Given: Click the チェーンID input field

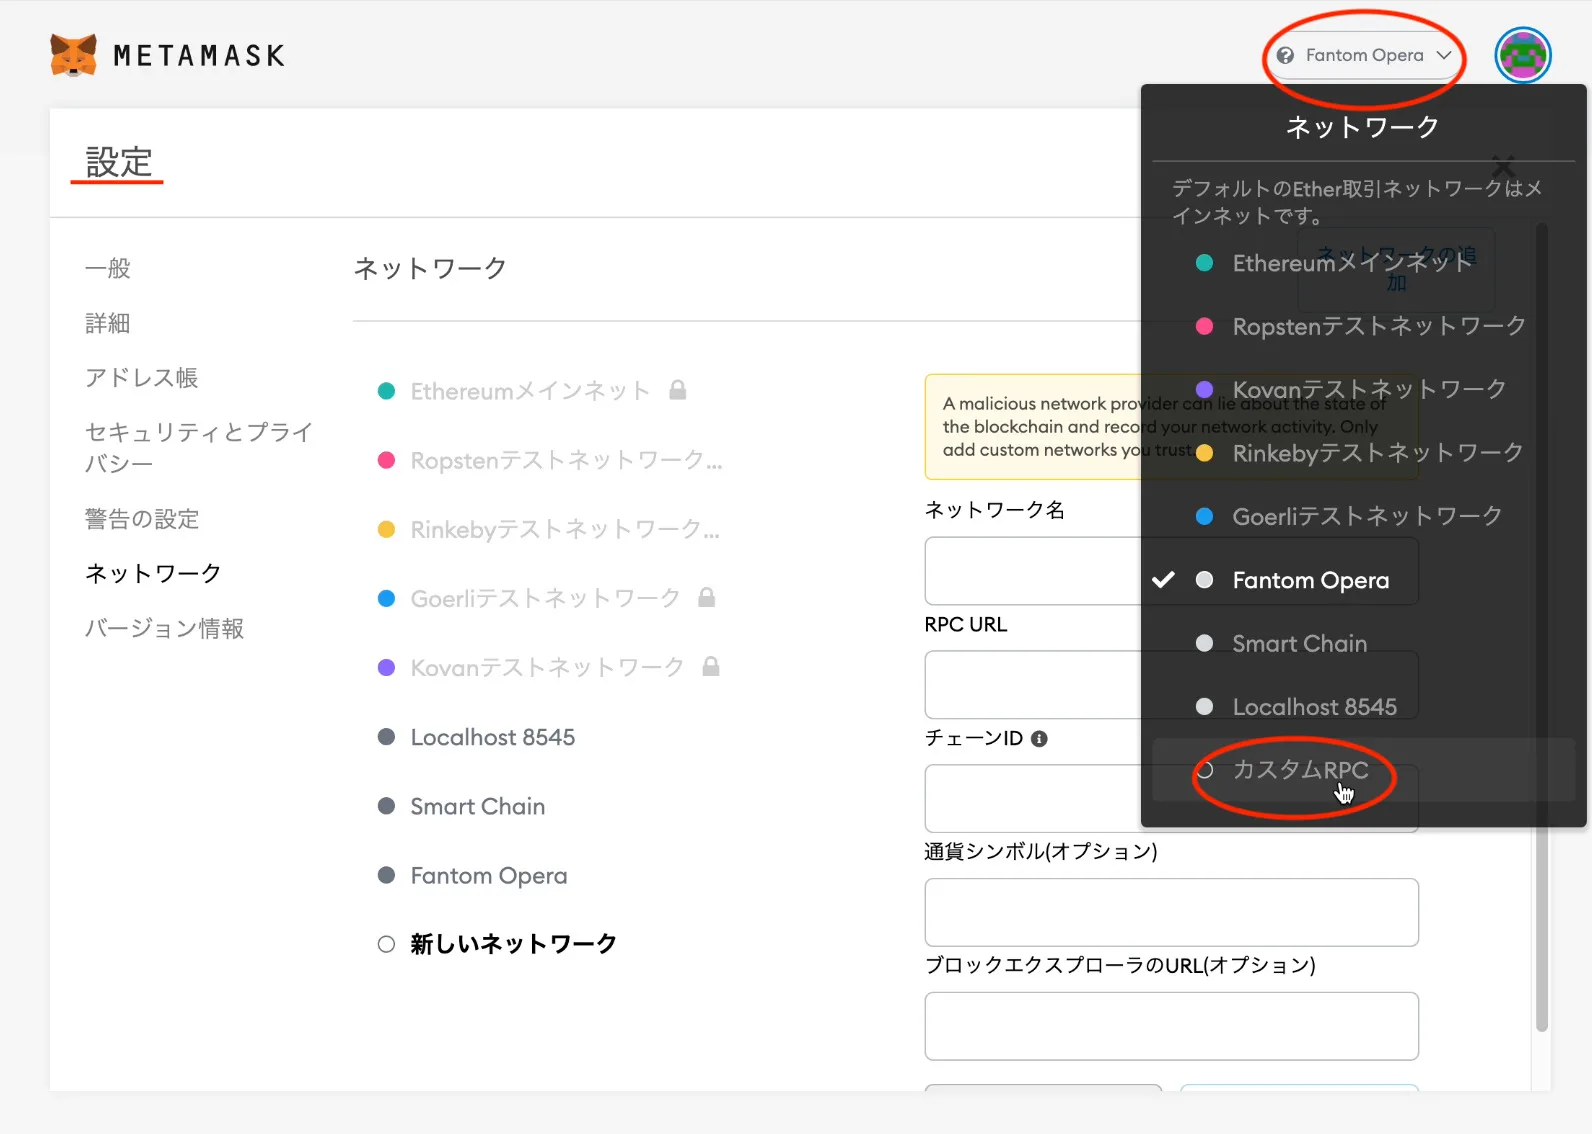Looking at the screenshot, I should point(1171,799).
